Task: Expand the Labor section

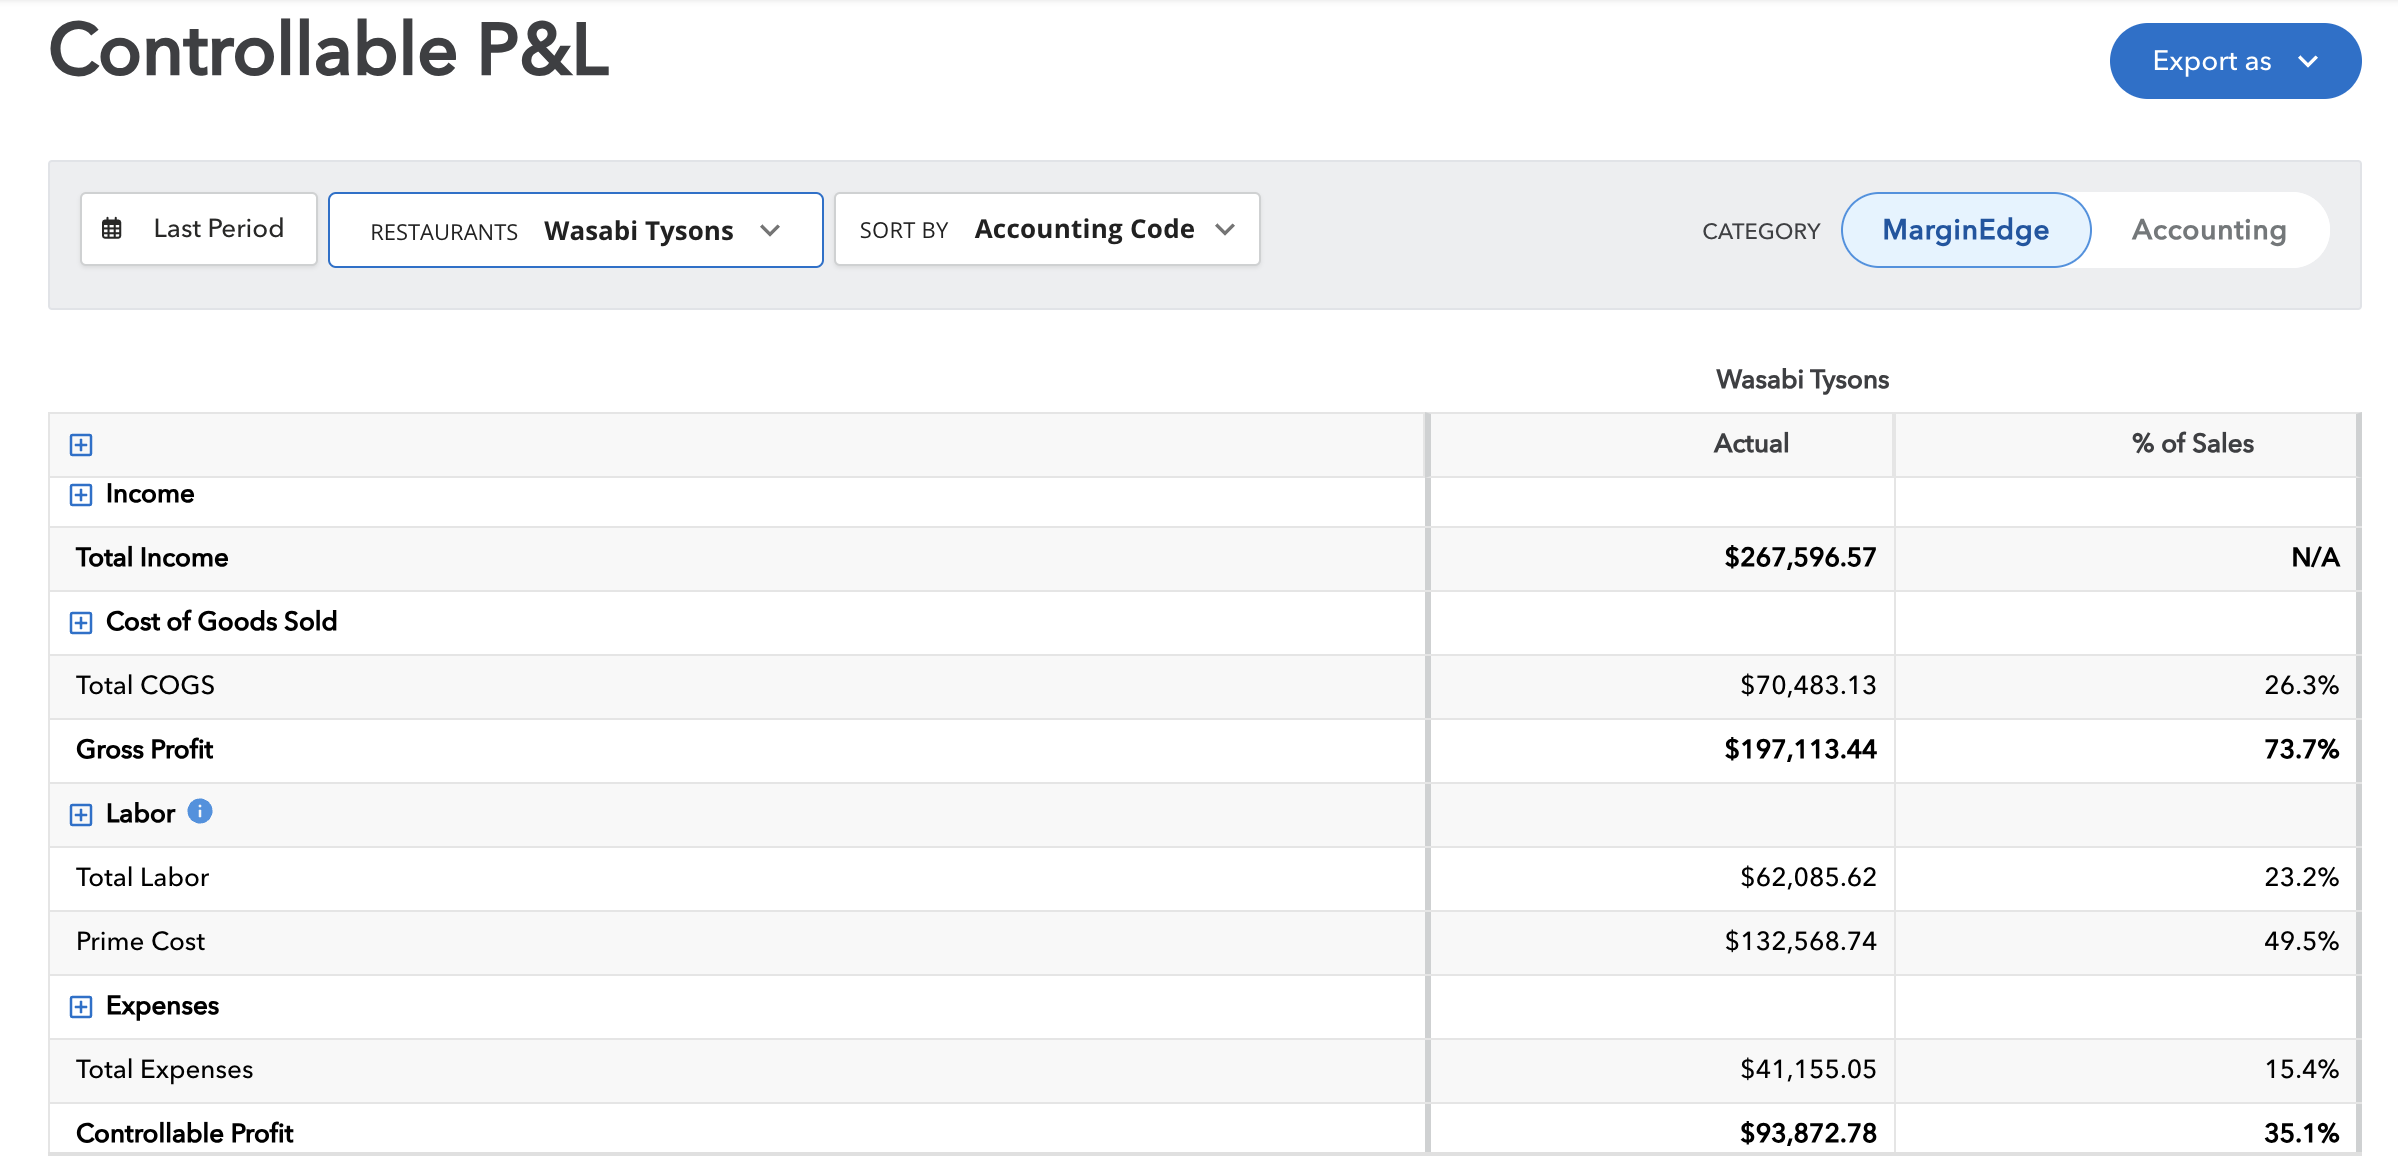Action: click(x=81, y=814)
